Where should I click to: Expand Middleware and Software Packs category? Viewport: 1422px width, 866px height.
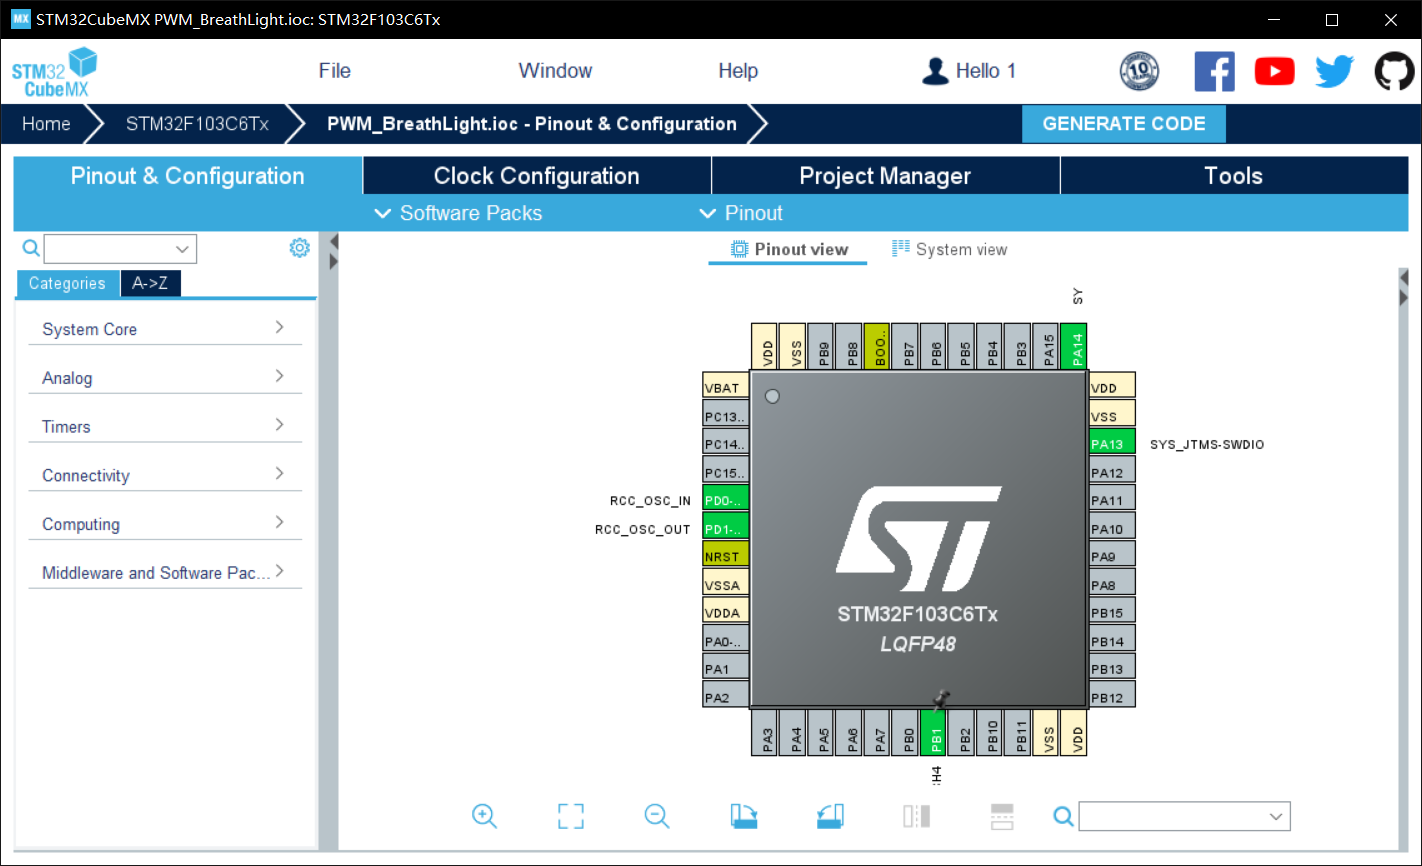165,573
